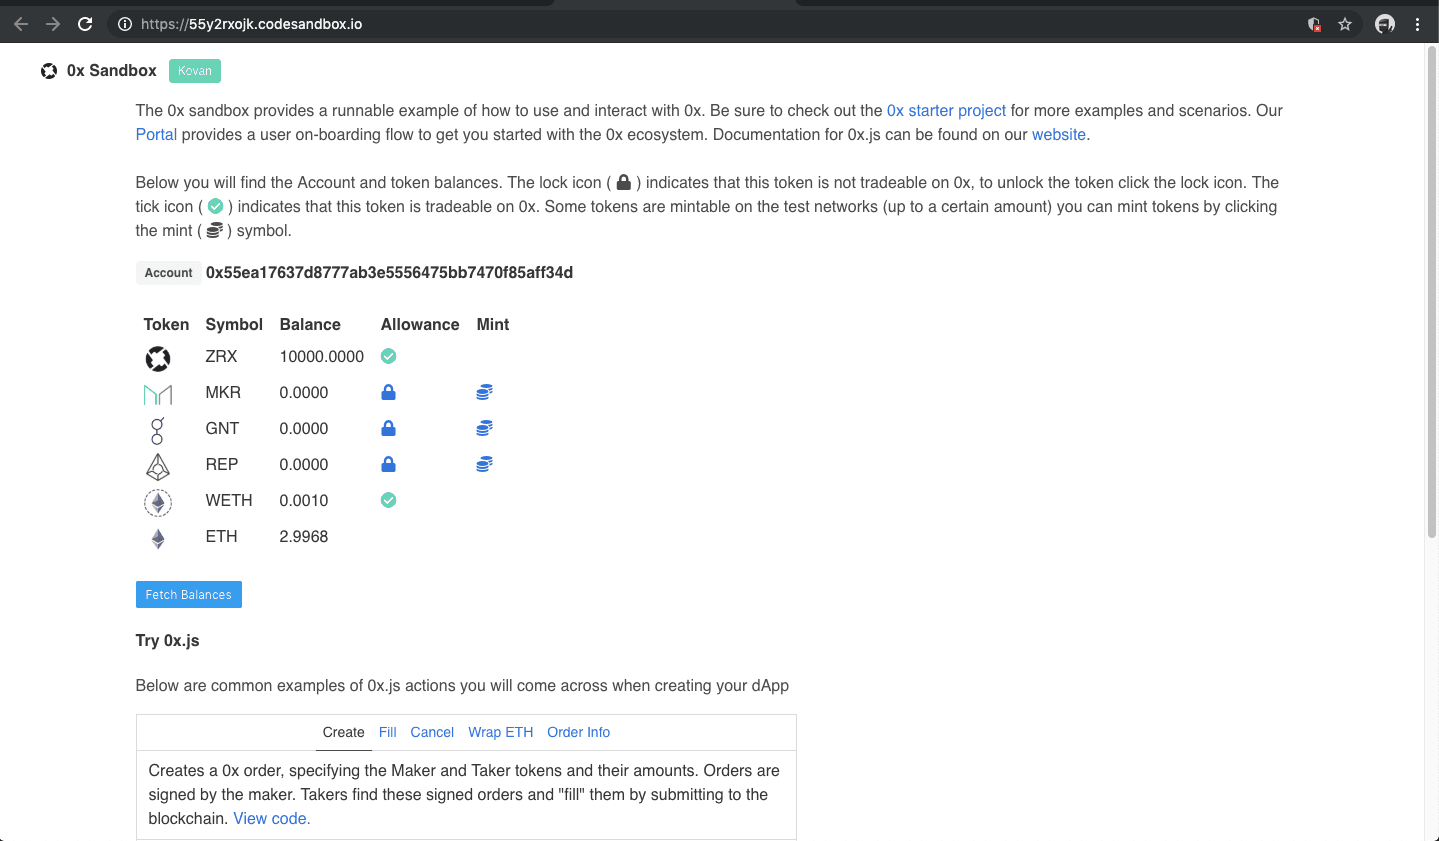Unlock REP allowance lock
This screenshot has height=841, width=1439.
[389, 464]
